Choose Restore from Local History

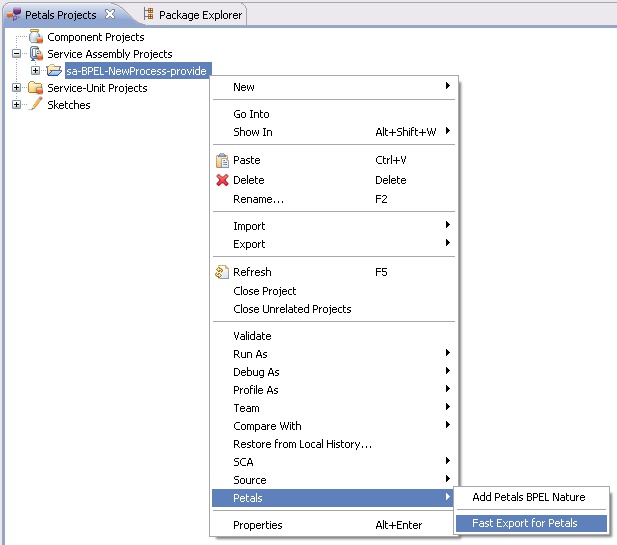pyautogui.click(x=302, y=444)
